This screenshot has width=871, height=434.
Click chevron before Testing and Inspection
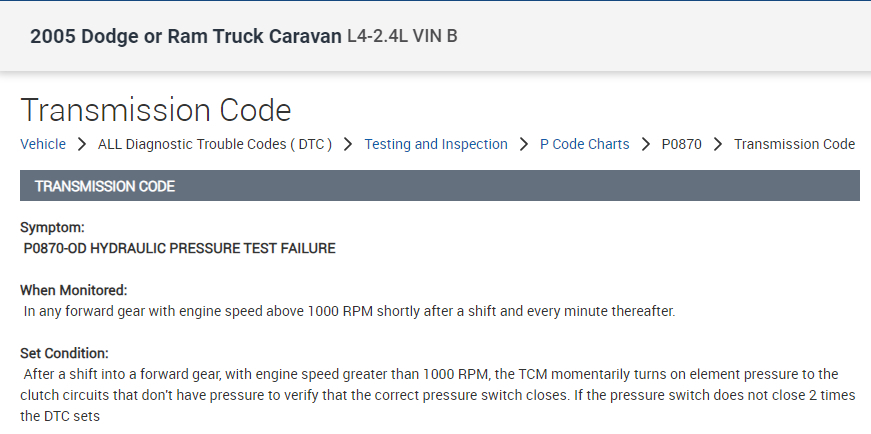(348, 144)
